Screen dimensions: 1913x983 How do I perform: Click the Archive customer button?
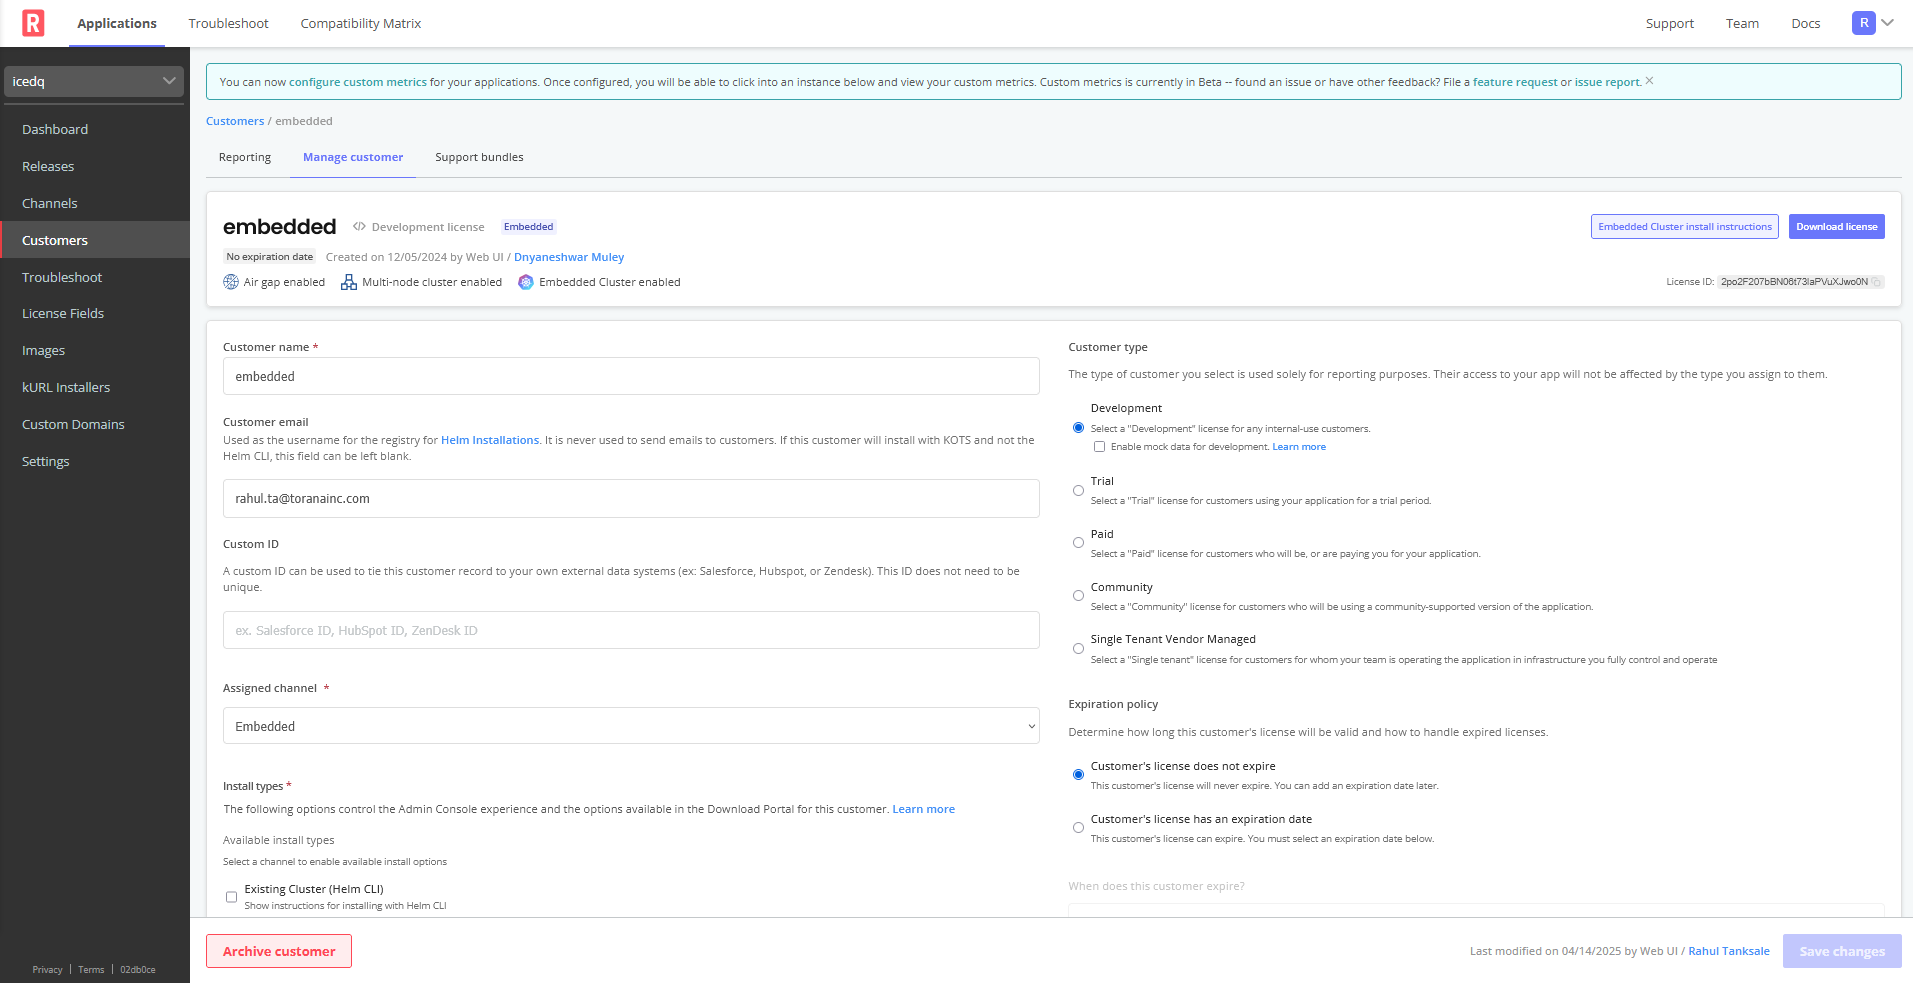[x=279, y=951]
